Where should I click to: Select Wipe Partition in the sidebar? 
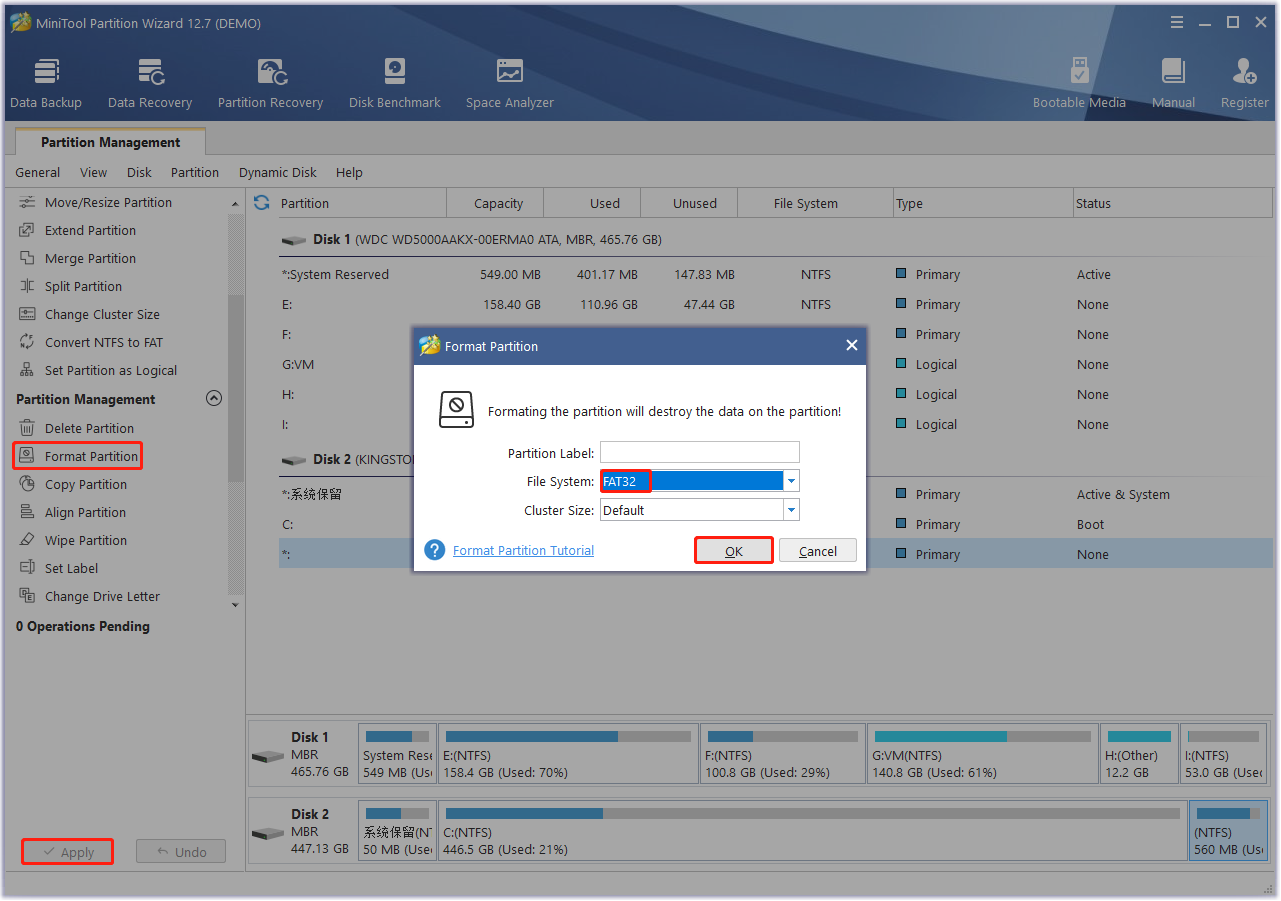click(85, 541)
